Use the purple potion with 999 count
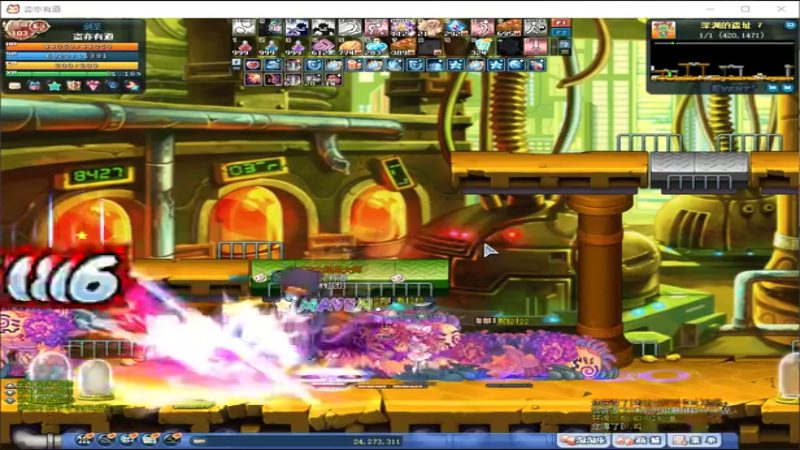 point(297,46)
